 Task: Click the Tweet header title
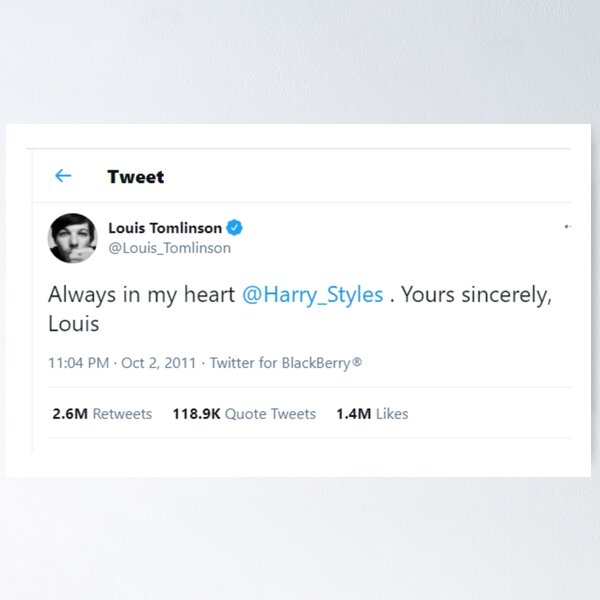pyautogui.click(x=136, y=177)
